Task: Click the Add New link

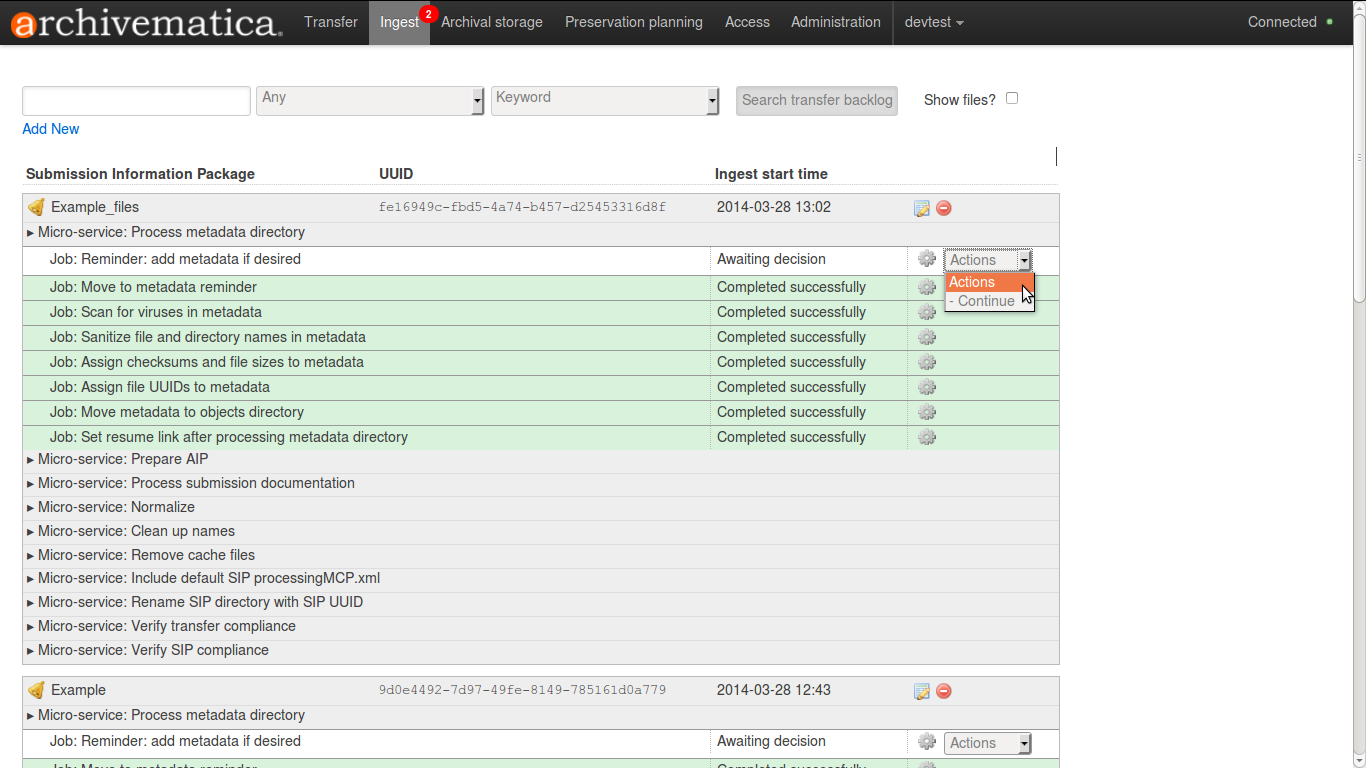Action: [51, 129]
